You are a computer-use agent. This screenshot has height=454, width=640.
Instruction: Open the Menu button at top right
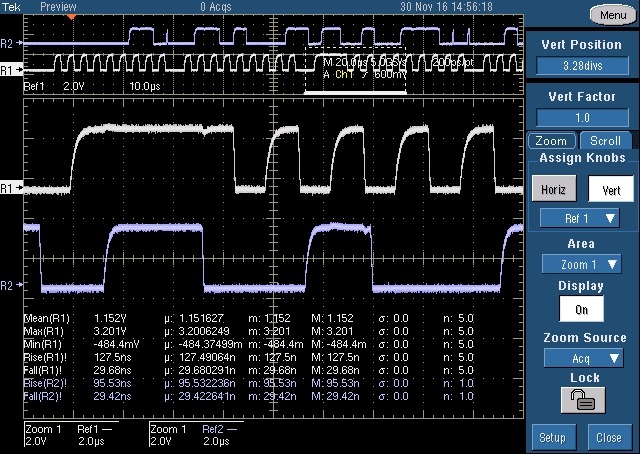click(609, 14)
